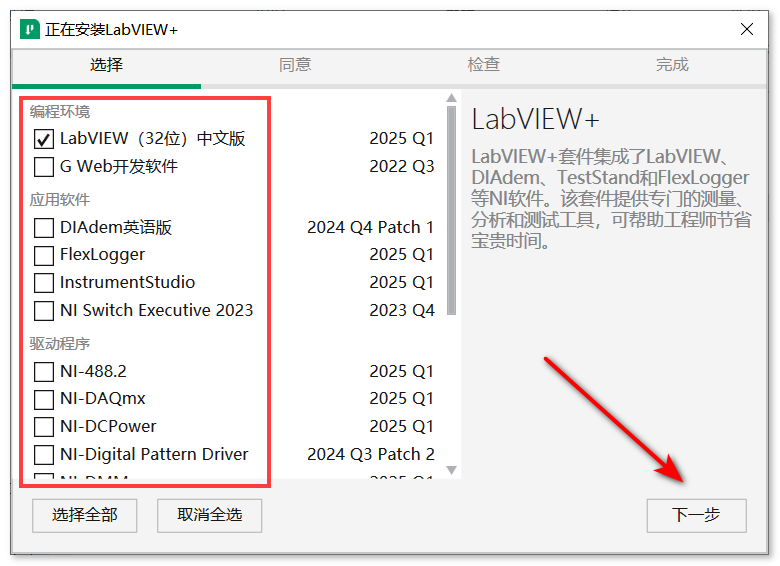Click the LabVIEW+ heading in description panel
Image resolution: width=780 pixels, height=566 pixels.
(x=536, y=120)
